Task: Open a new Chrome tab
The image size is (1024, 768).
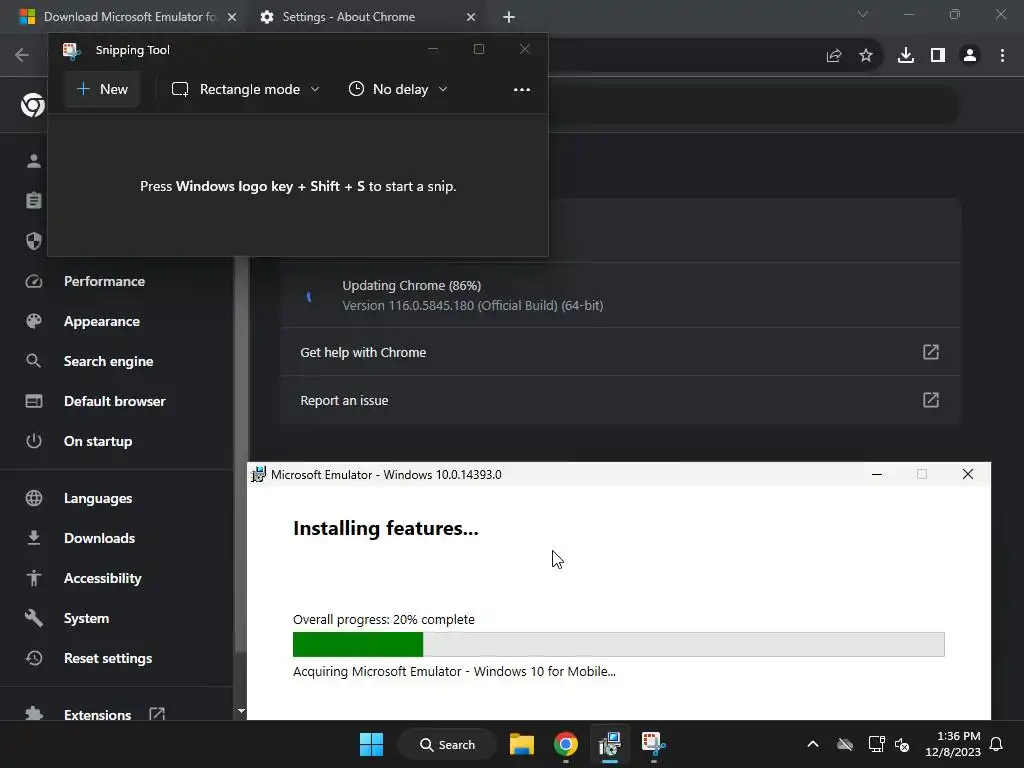Action: (x=509, y=17)
